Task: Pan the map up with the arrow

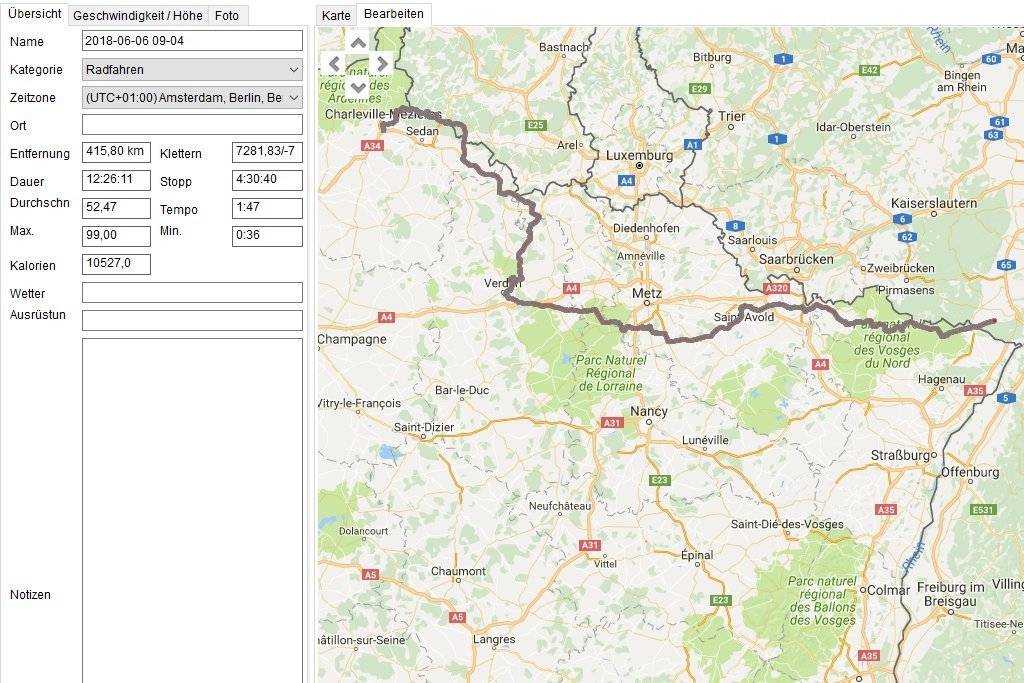Action: click(358, 43)
